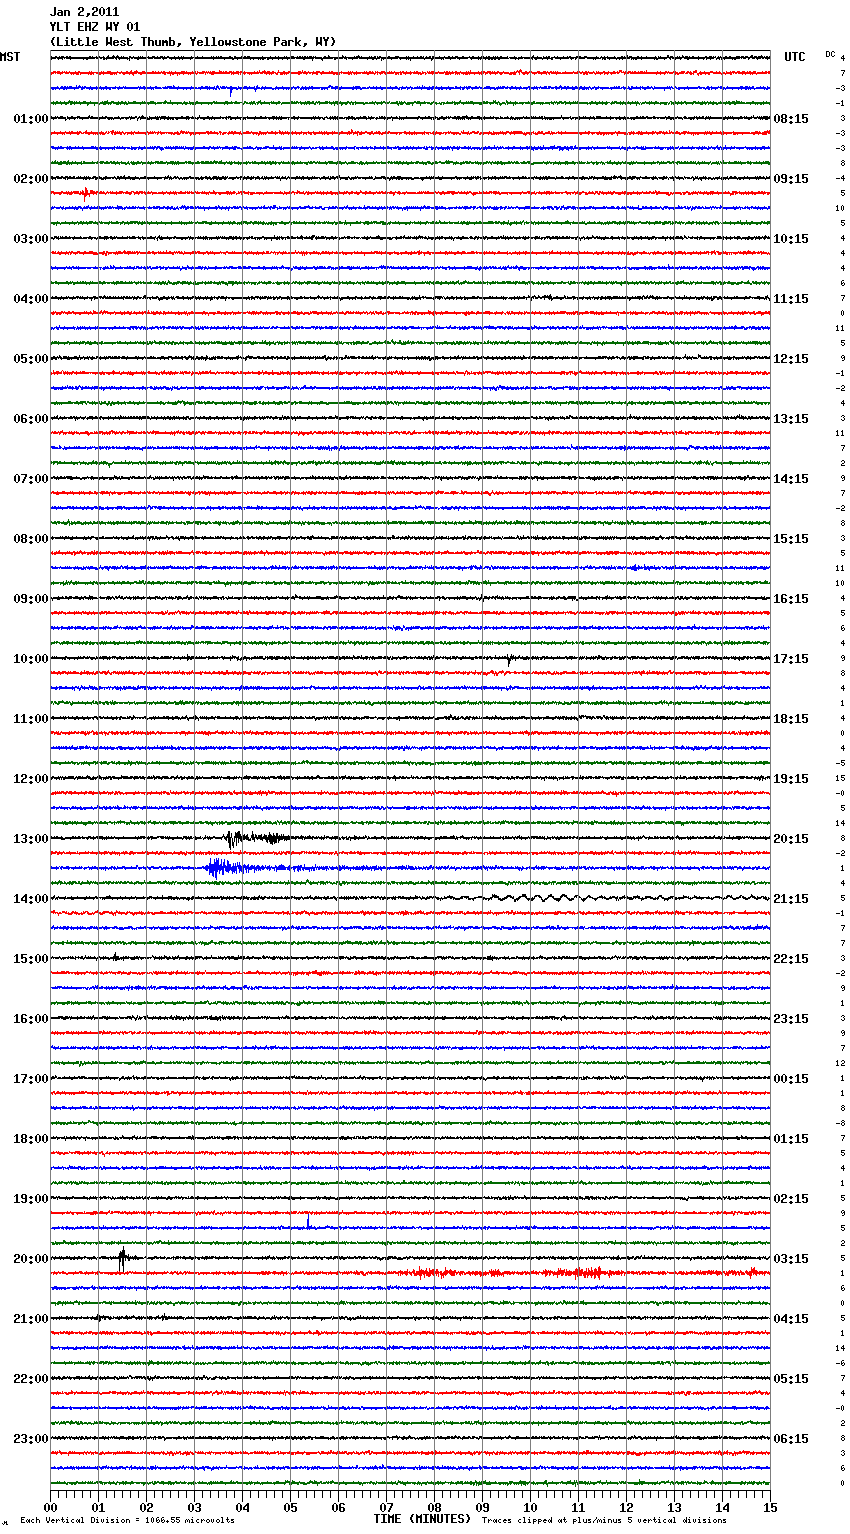Select the 13:00 MST time label
850x1534 pixels.
[x=31, y=839]
